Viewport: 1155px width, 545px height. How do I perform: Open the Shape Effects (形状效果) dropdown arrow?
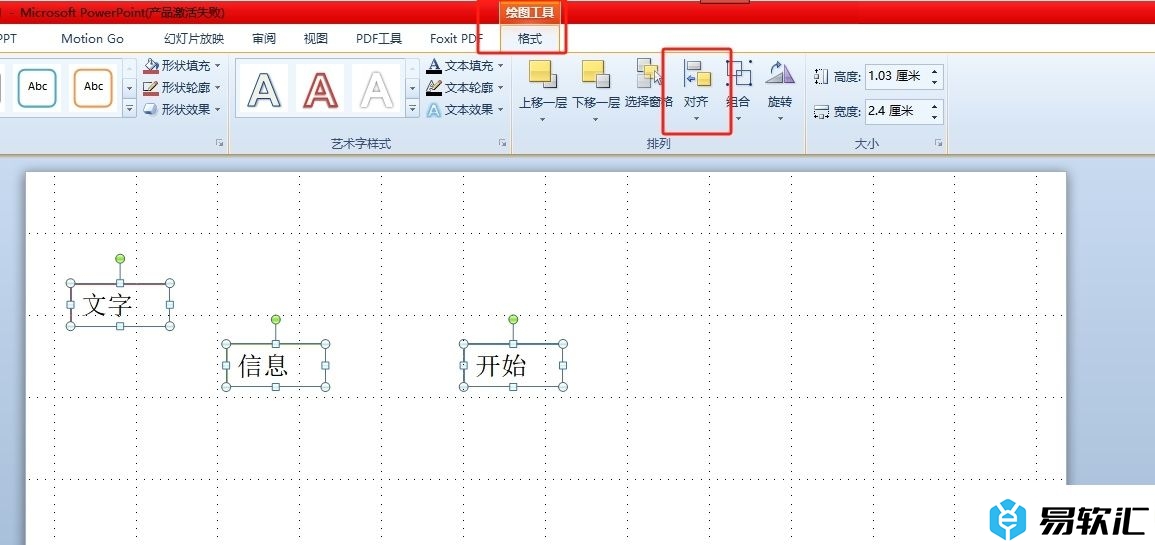217,109
